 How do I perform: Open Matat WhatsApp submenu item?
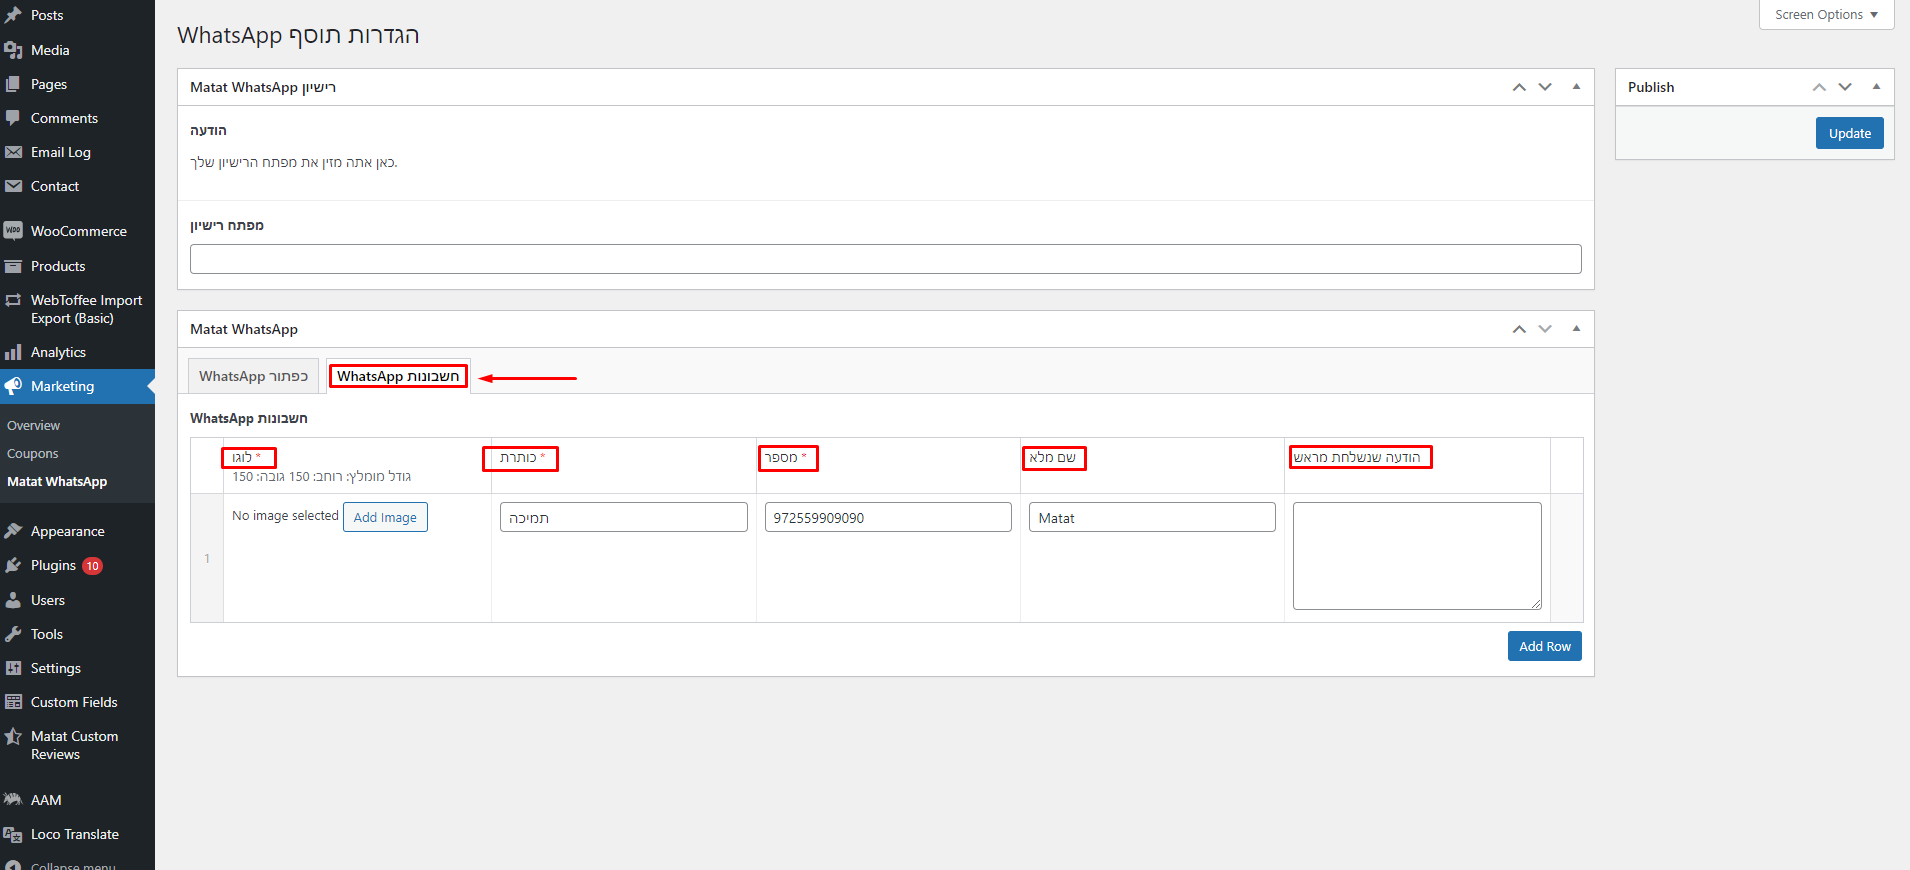click(x=57, y=482)
